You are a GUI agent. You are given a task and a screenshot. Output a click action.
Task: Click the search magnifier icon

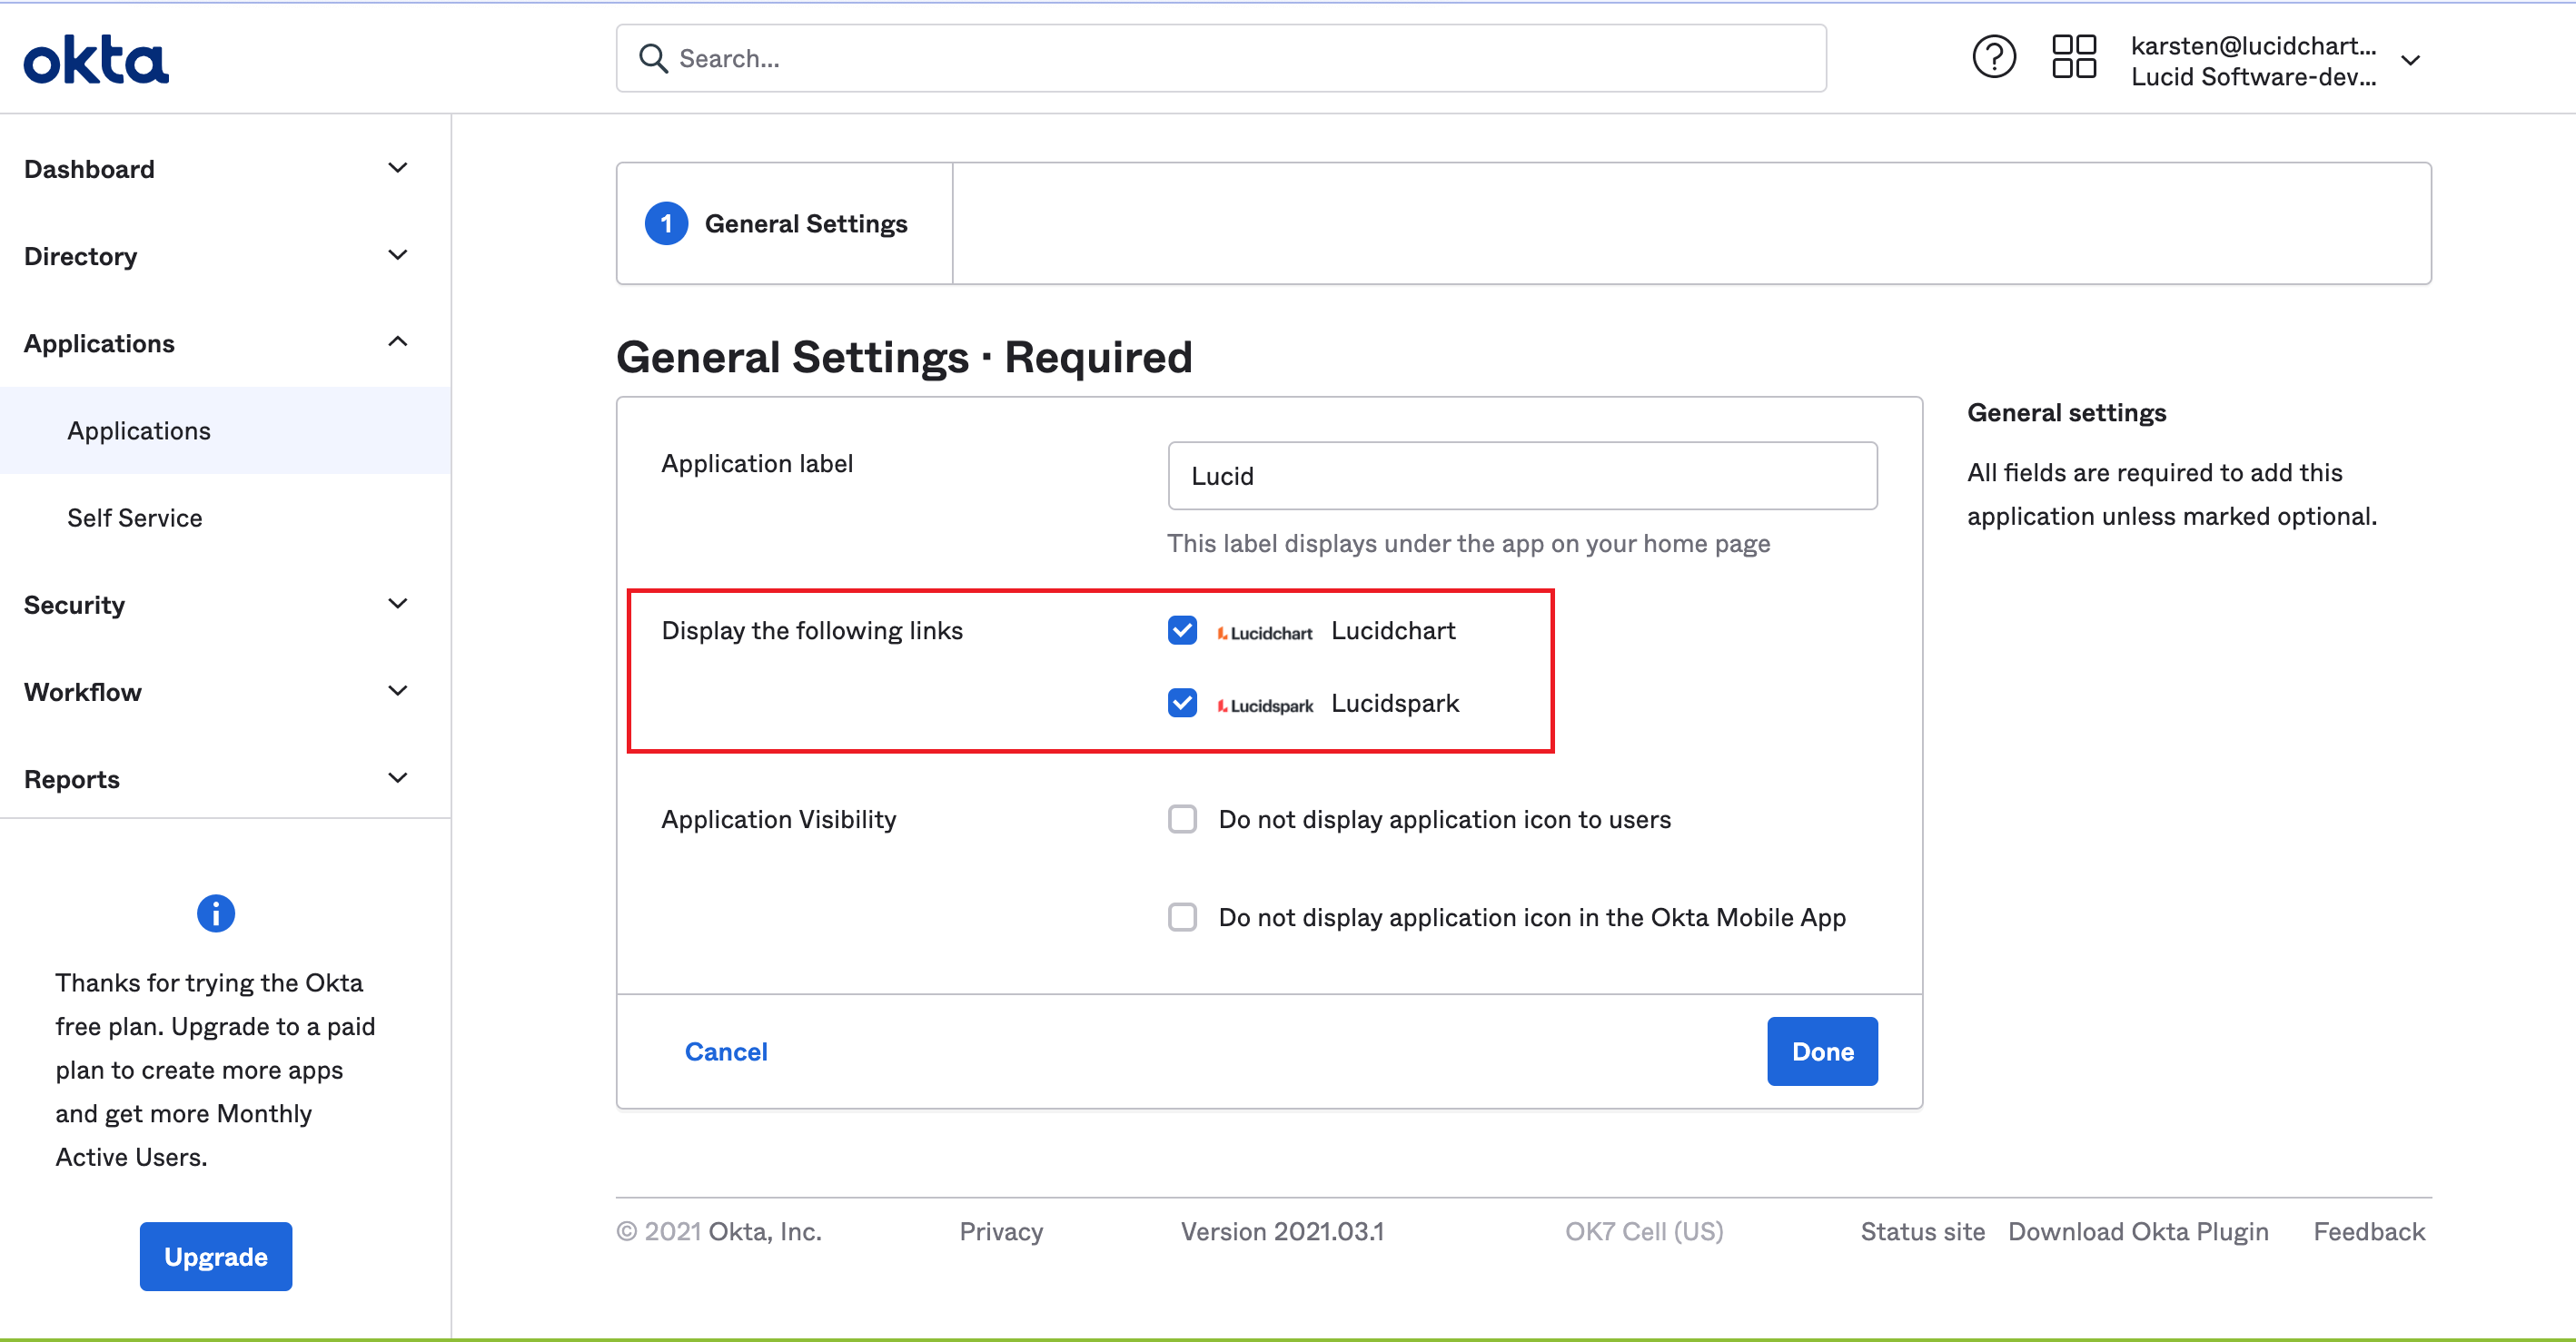pyautogui.click(x=654, y=58)
